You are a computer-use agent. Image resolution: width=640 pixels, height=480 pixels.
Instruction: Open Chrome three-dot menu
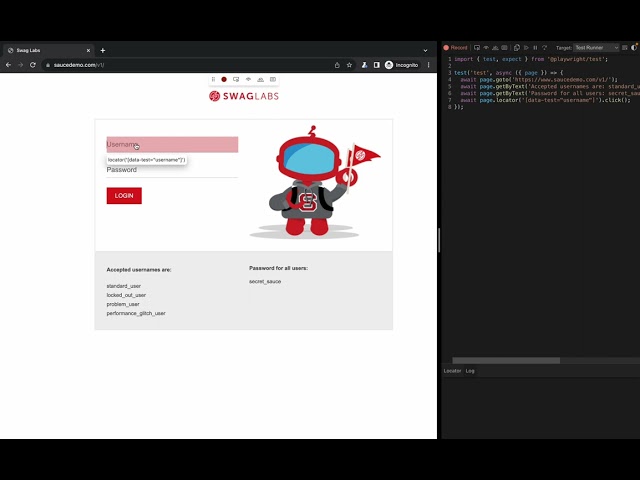[x=429, y=65]
